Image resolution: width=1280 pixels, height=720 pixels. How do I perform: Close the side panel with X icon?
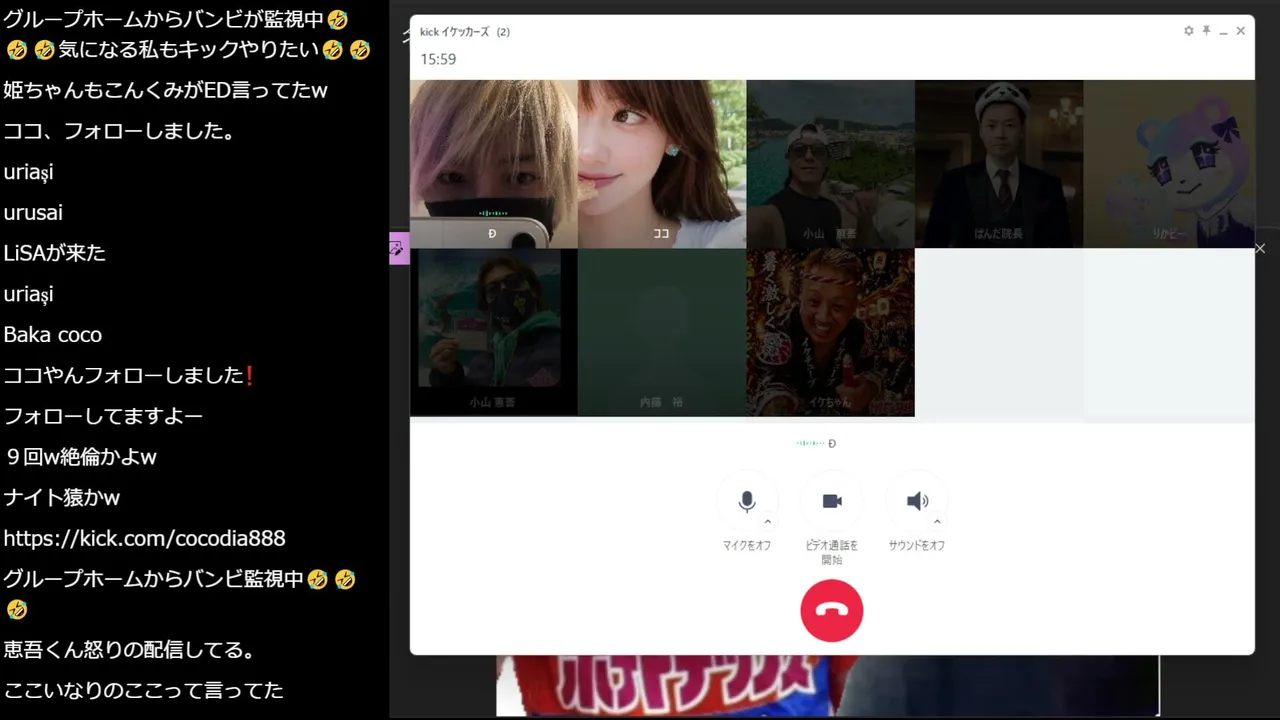(1260, 248)
